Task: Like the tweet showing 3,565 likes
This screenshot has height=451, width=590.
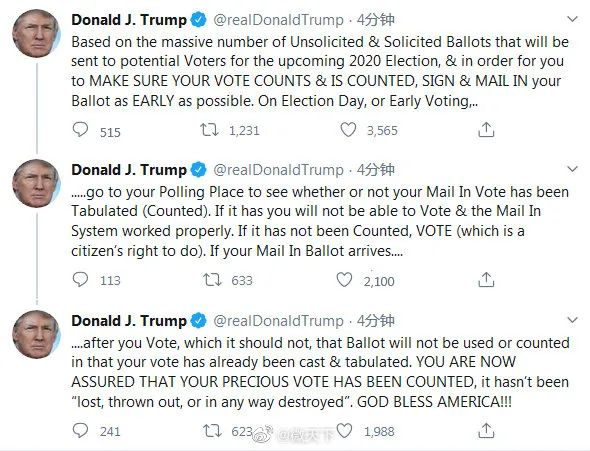Action: click(348, 130)
